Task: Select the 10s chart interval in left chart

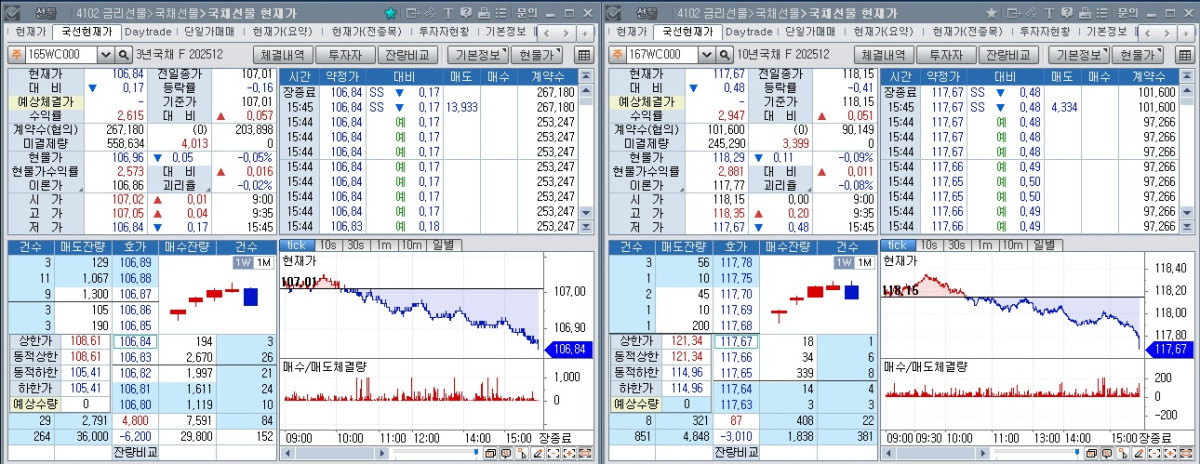Action: (x=327, y=245)
